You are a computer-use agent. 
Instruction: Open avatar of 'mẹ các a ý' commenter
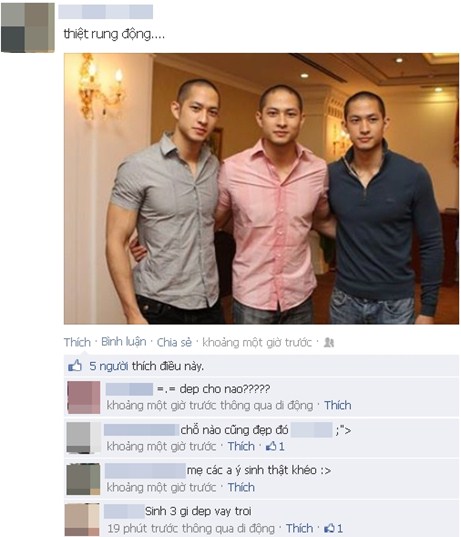83,479
